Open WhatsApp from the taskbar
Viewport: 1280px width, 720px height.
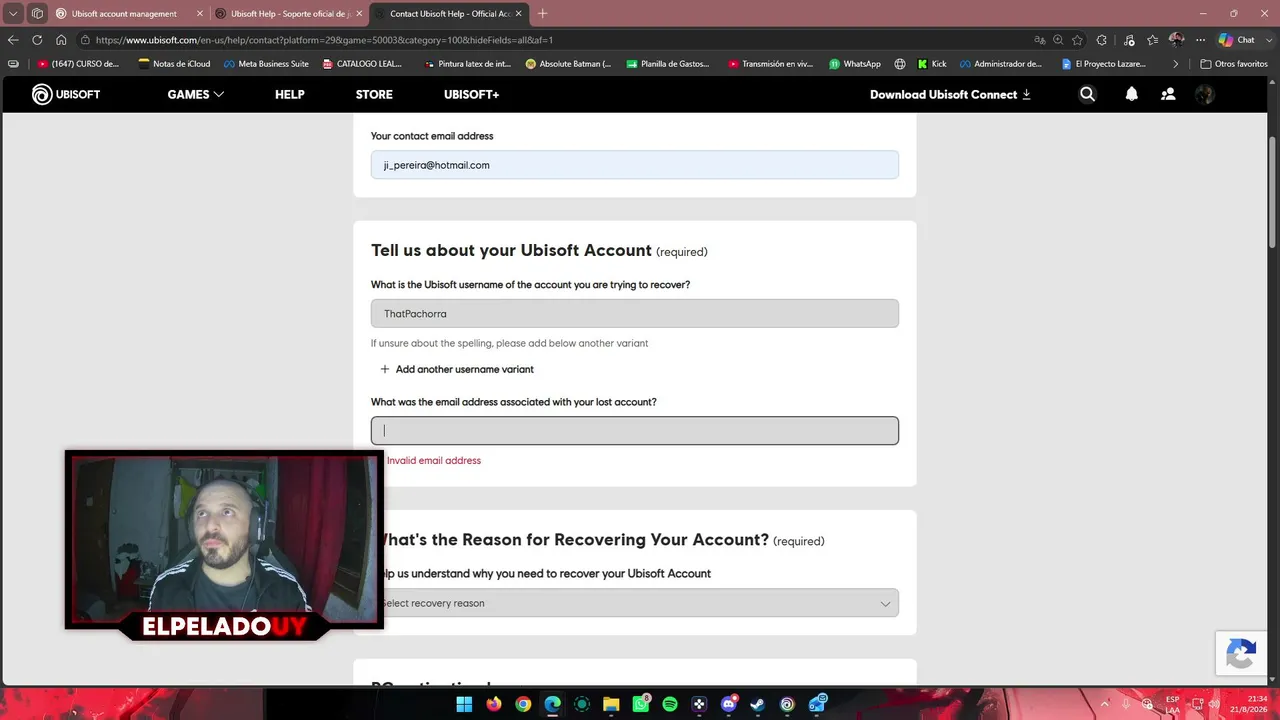[640, 704]
